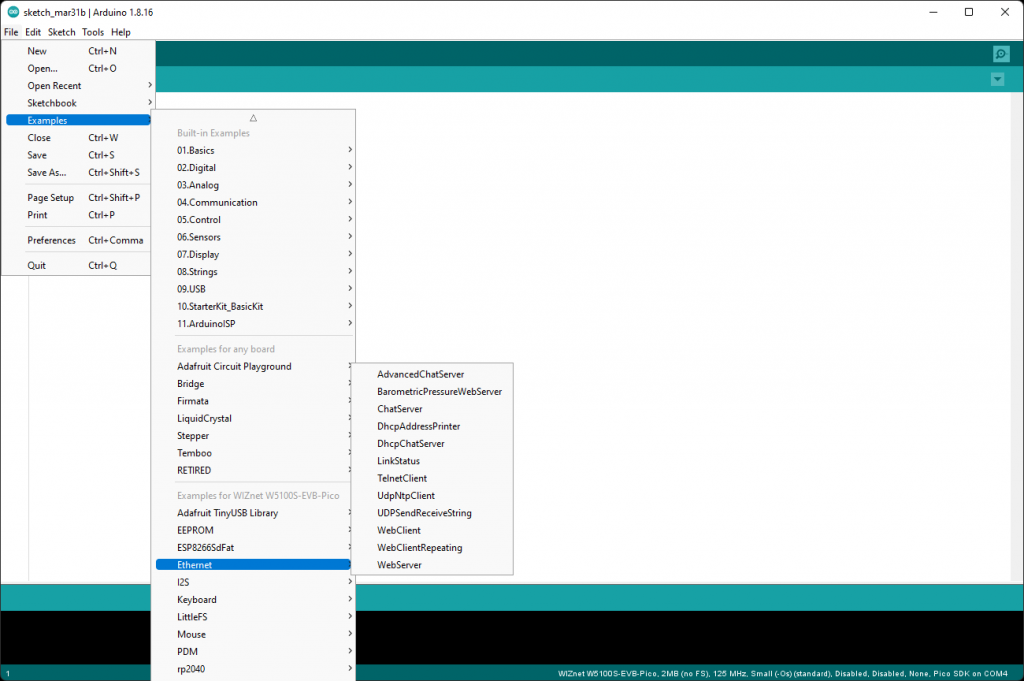This screenshot has width=1024, height=681.
Task: Open the Tools menu
Action: pos(93,32)
